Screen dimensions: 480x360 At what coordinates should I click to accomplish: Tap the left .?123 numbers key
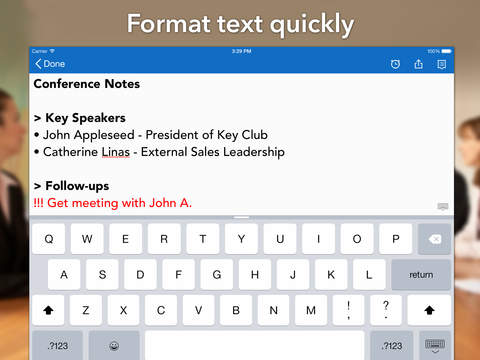pos(57,346)
